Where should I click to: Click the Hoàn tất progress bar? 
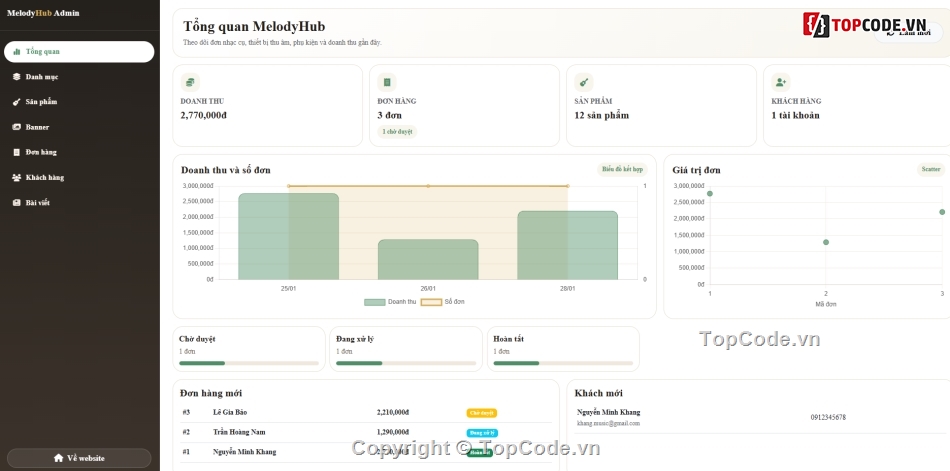[563, 363]
